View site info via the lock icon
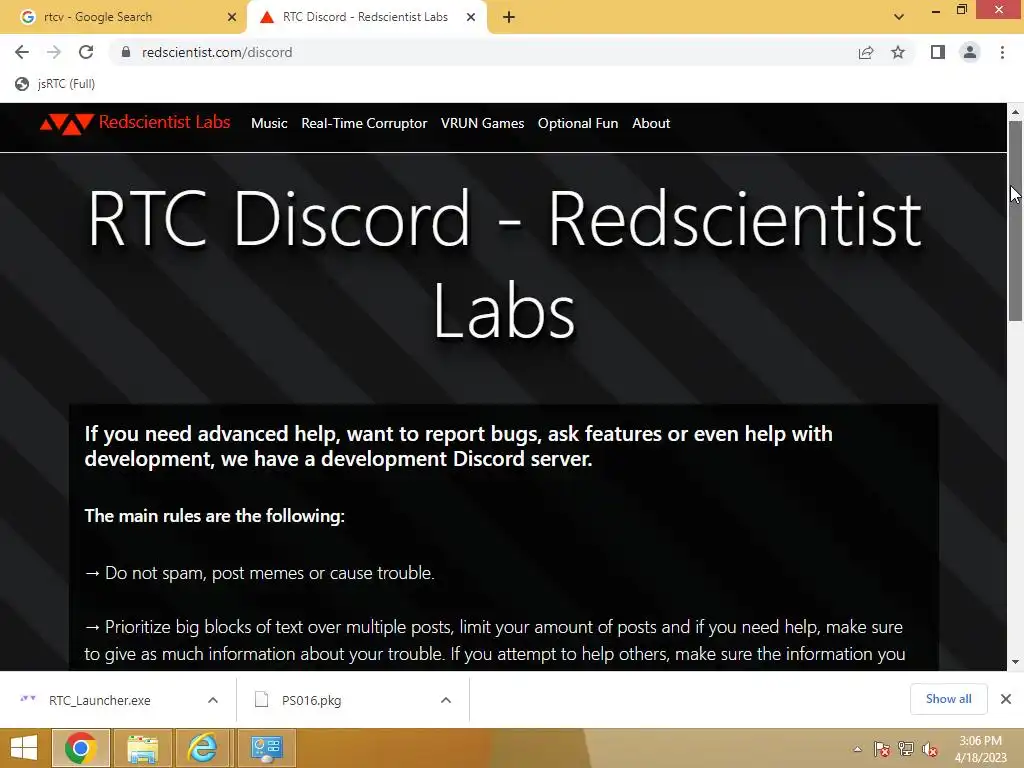The width and height of the screenshot is (1024, 768). 126,52
